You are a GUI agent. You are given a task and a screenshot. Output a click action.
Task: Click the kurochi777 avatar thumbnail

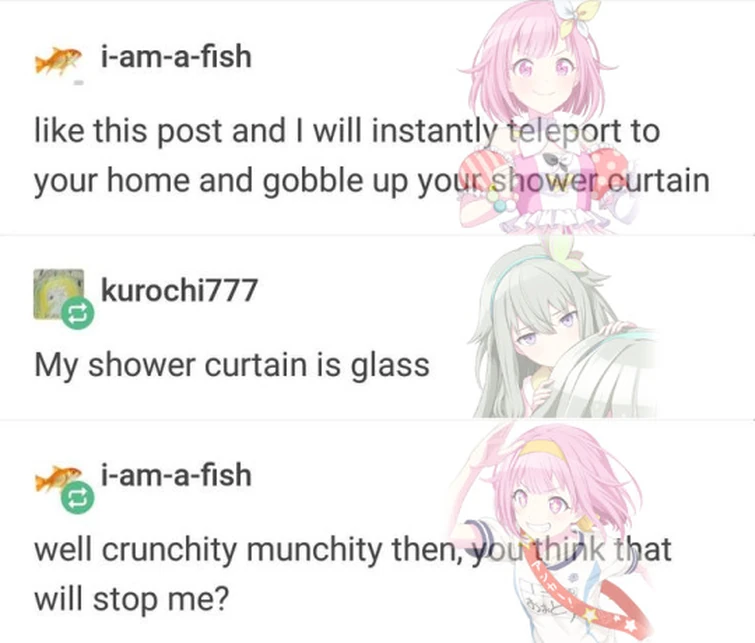pyautogui.click(x=58, y=294)
